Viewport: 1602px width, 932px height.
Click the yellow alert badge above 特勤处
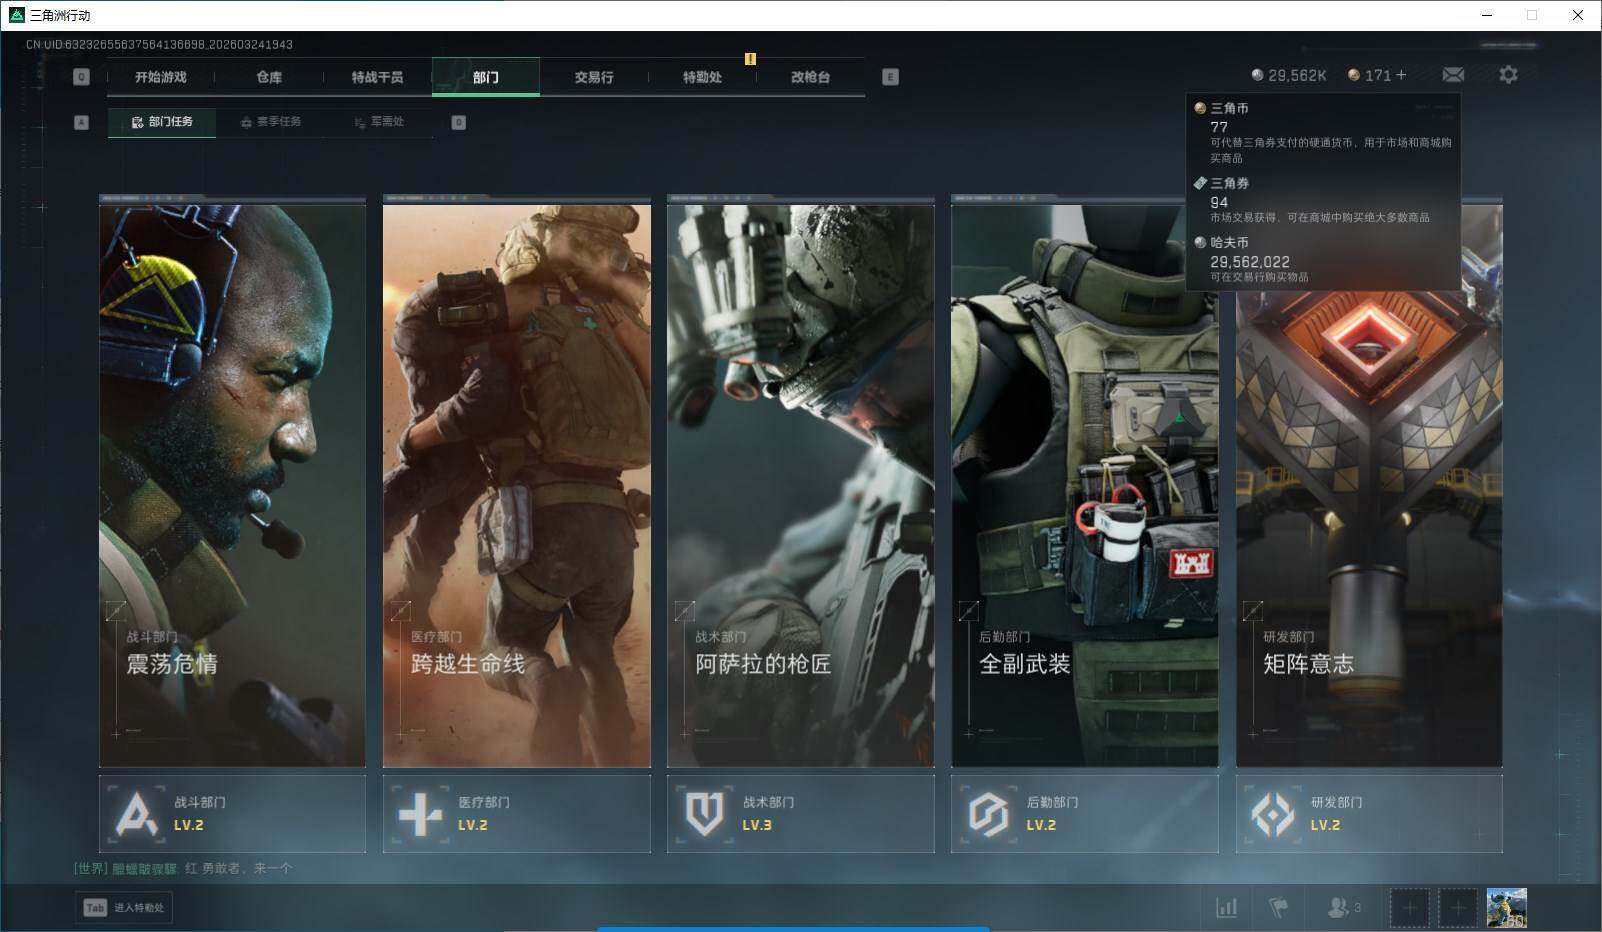[x=750, y=59]
